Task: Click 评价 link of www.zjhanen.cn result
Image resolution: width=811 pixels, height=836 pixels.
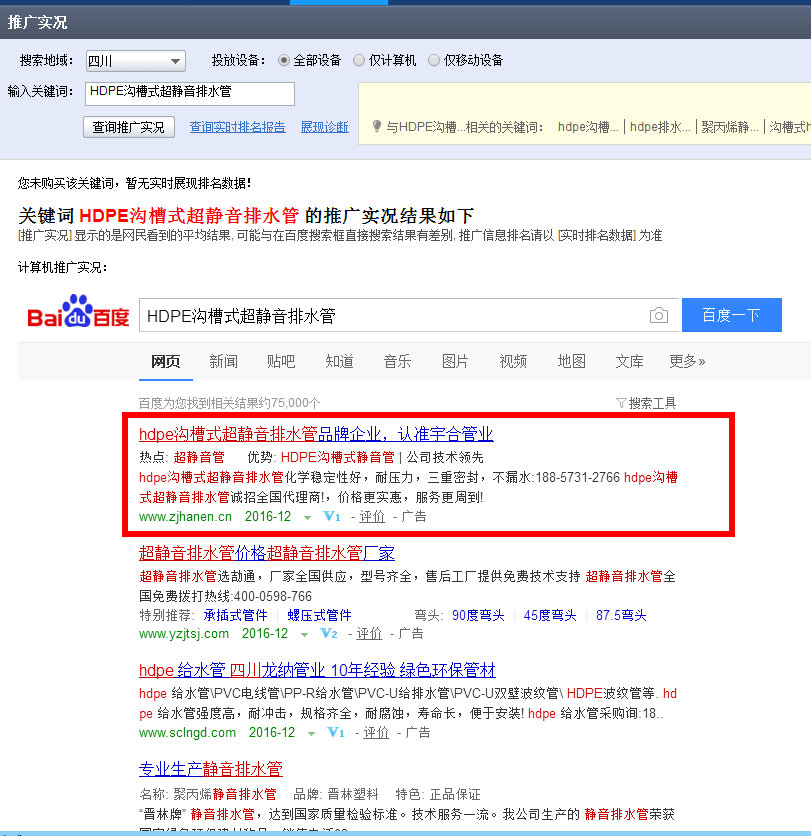Action: [372, 516]
